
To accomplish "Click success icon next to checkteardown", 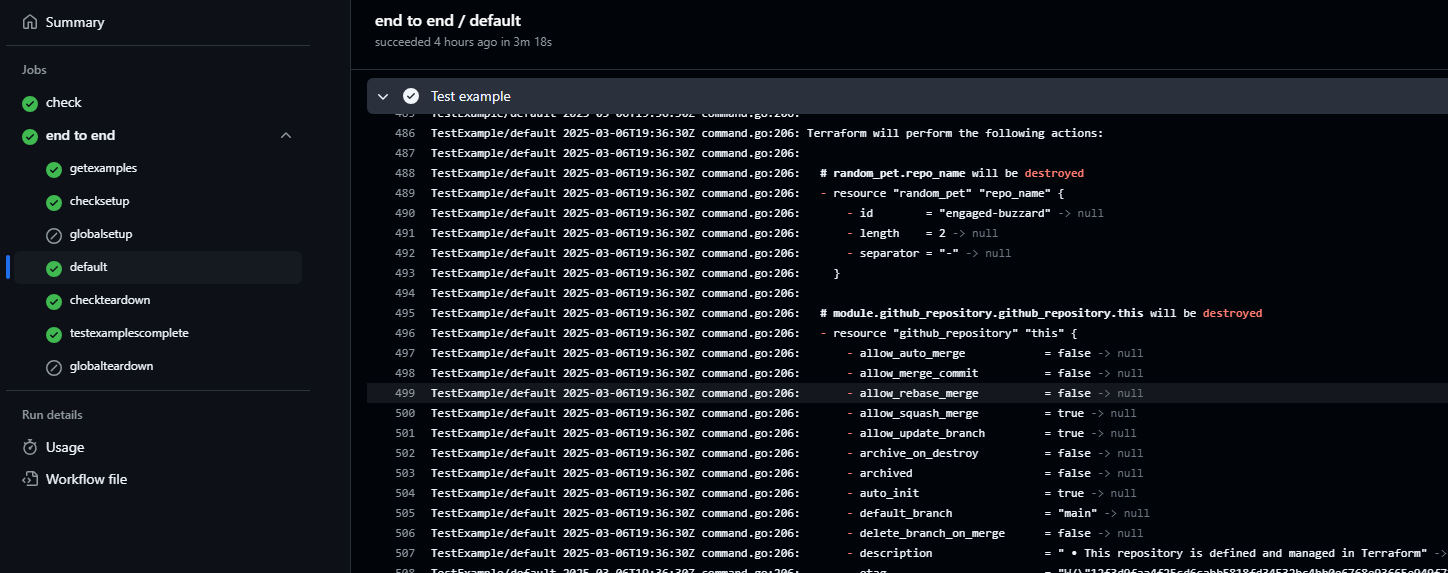I will click(x=54, y=300).
